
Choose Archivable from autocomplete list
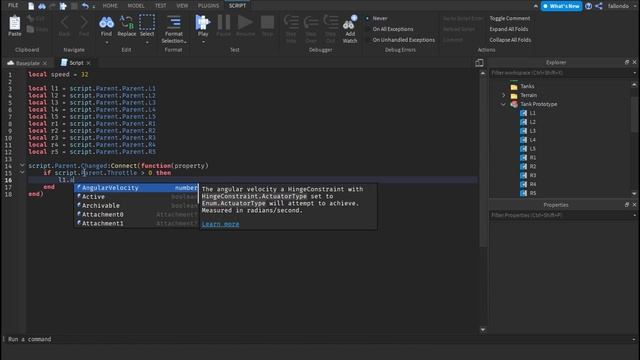click(136, 206)
